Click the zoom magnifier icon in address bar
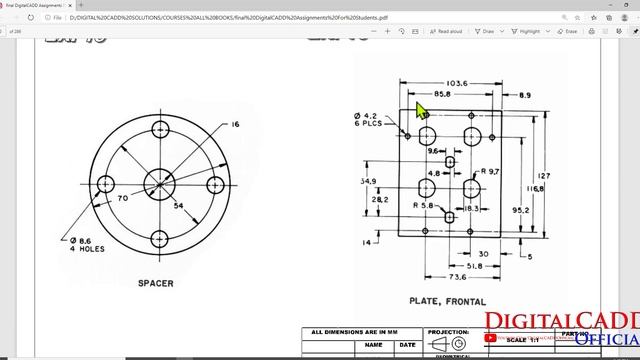The height and width of the screenshot is (360, 640). click(x=564, y=18)
